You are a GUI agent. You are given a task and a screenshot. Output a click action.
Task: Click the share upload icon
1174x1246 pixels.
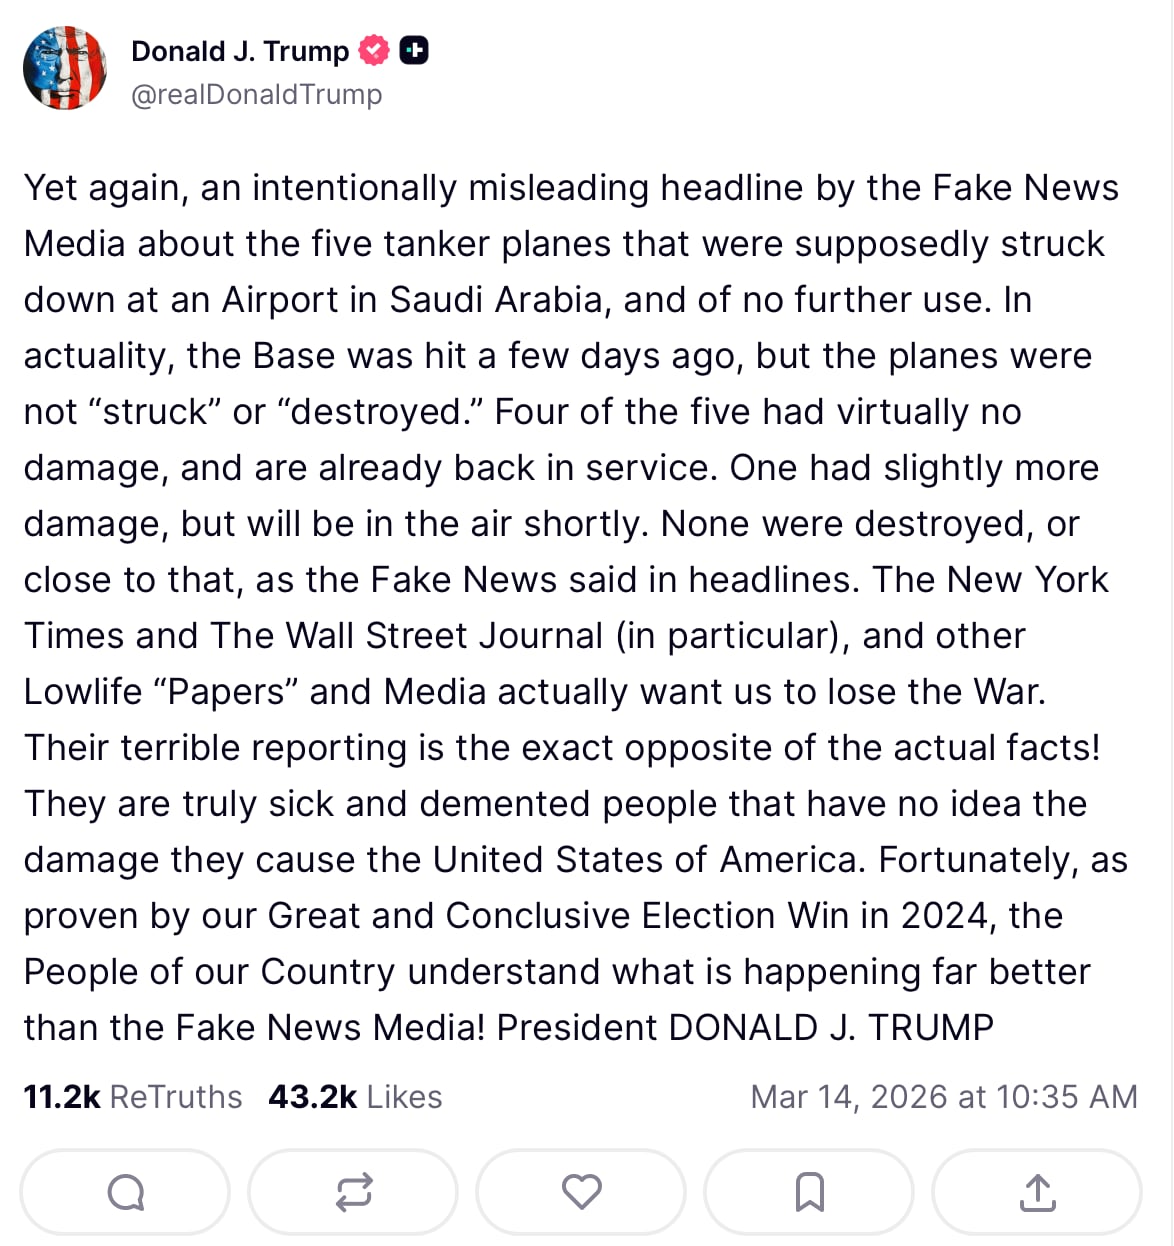pos(1038,1191)
